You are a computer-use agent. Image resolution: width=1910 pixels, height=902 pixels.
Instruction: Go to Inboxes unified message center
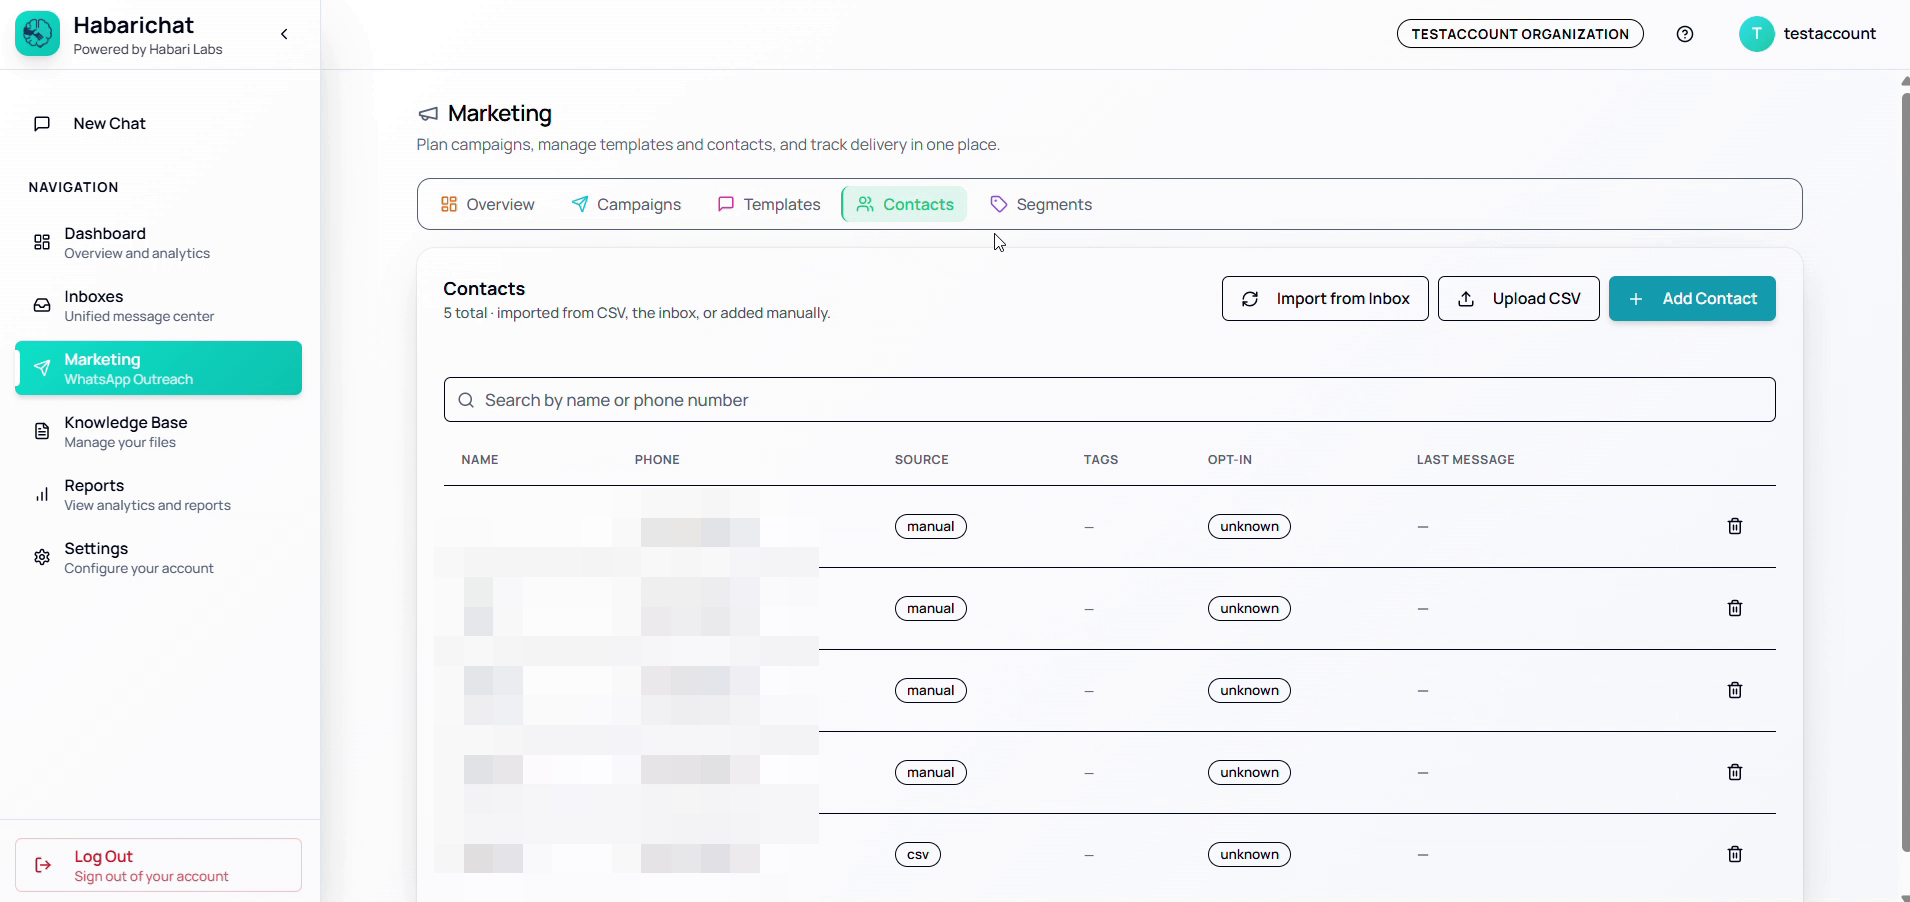click(x=160, y=306)
